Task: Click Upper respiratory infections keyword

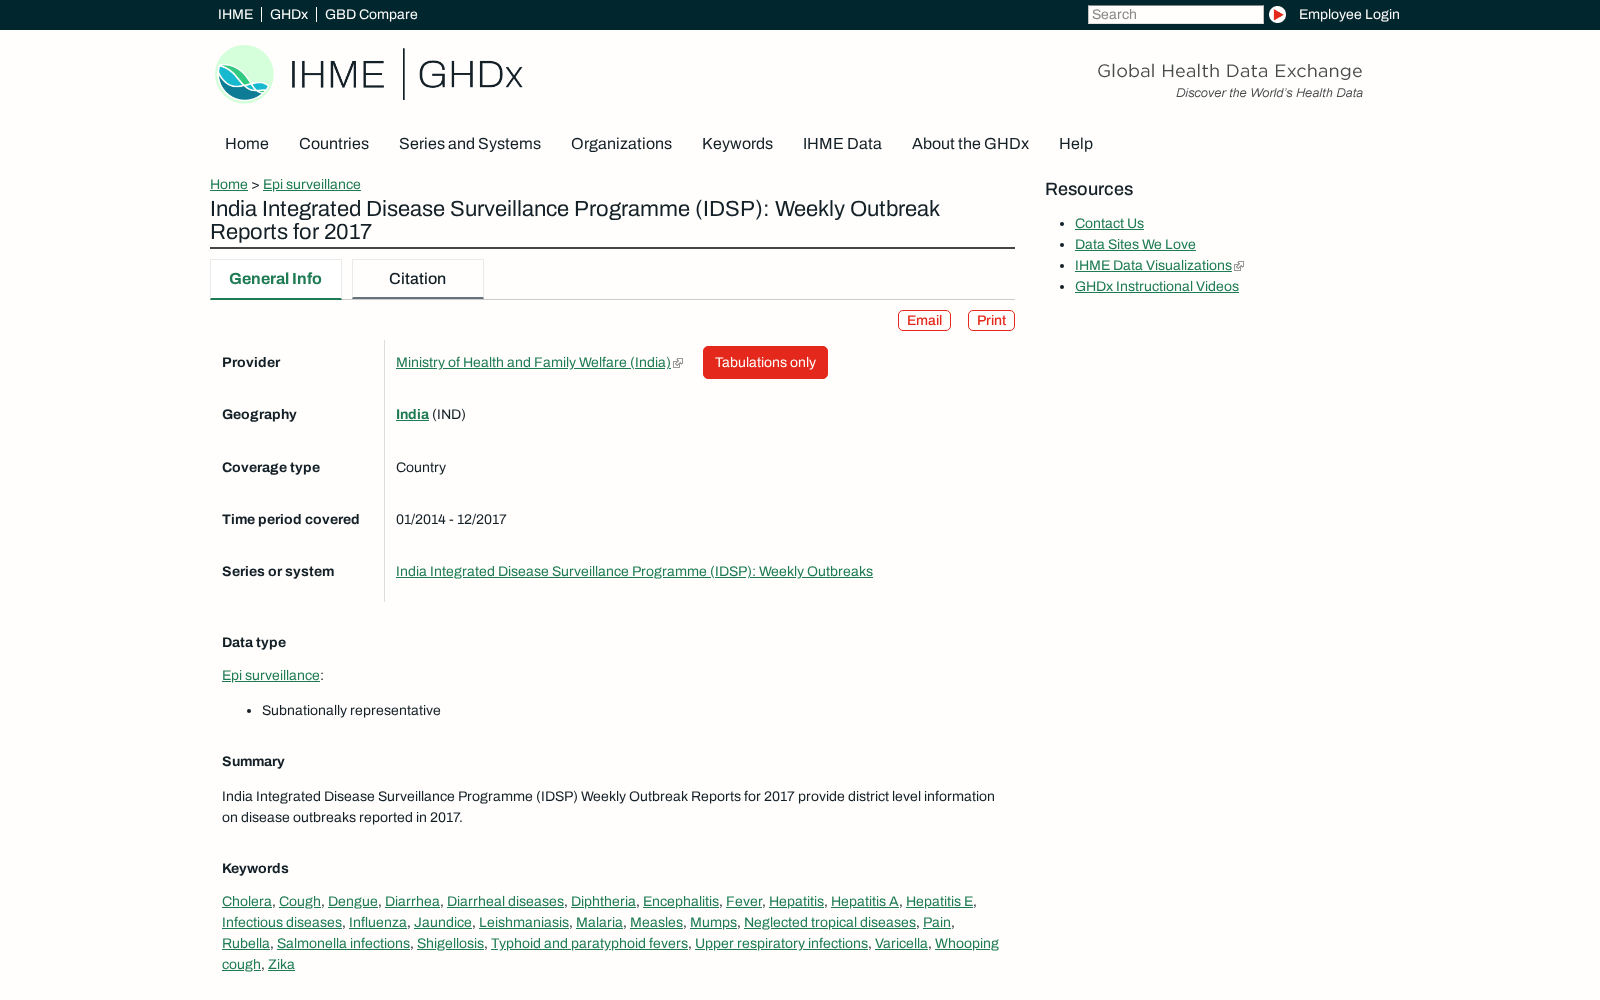Action: (781, 943)
